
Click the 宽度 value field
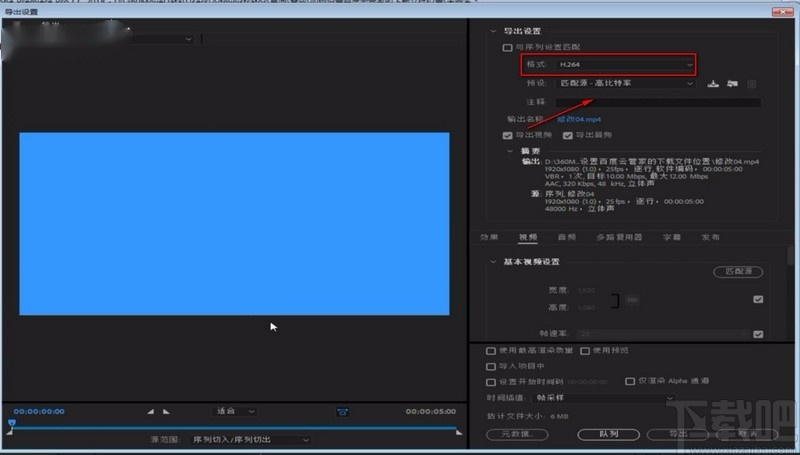pyautogui.click(x=587, y=290)
